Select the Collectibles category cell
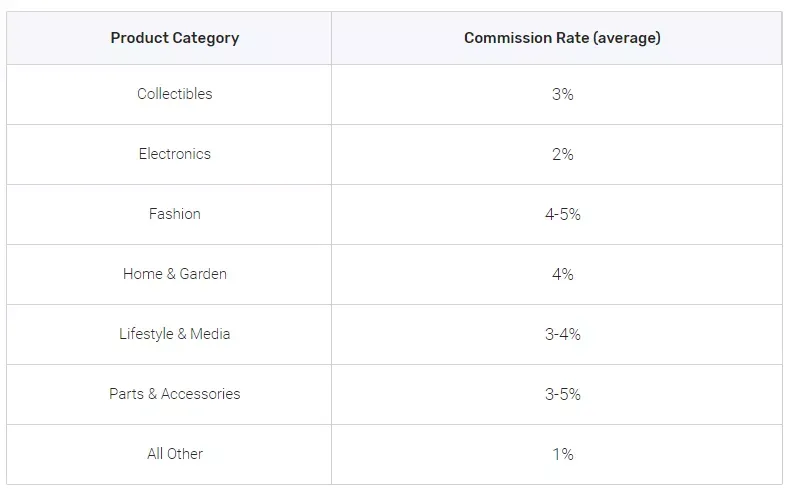Viewport: 791px width, 502px height. [169, 94]
